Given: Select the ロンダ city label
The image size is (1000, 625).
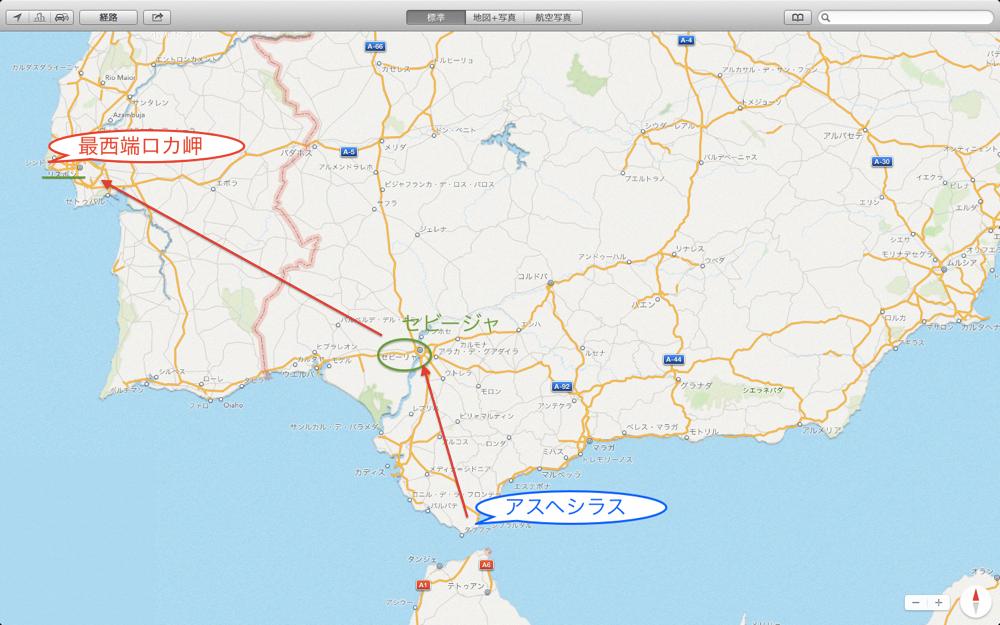Looking at the screenshot, I should pyautogui.click(x=495, y=443).
